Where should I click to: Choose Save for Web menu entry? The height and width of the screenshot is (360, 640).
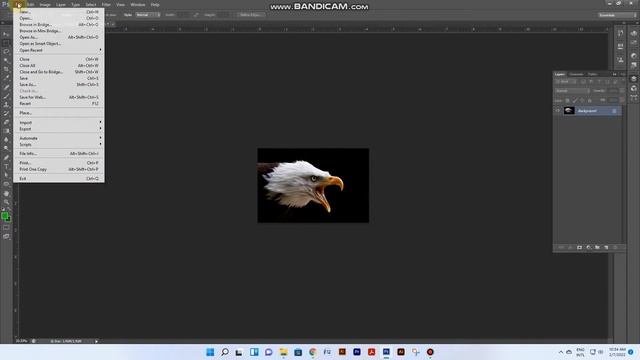click(x=59, y=97)
